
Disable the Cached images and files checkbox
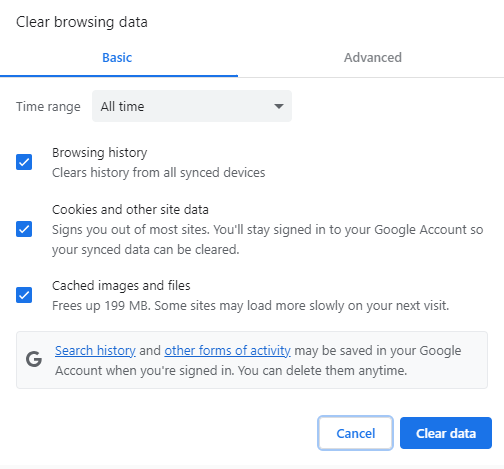[24, 295]
